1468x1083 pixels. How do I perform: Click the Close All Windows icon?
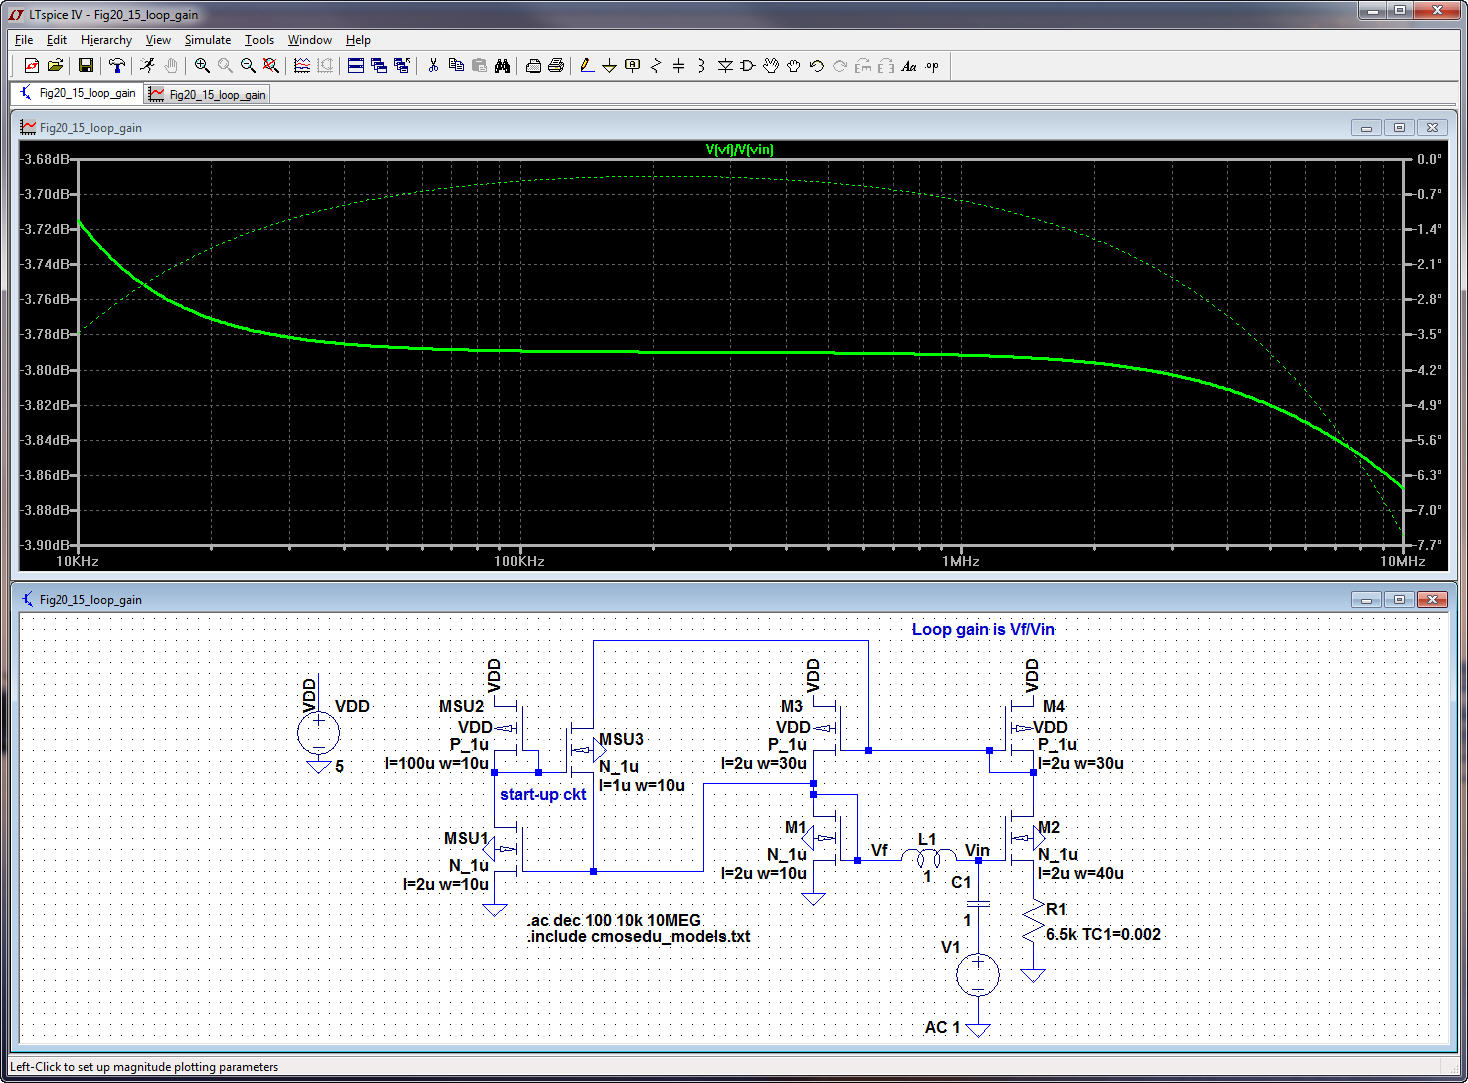click(x=402, y=66)
